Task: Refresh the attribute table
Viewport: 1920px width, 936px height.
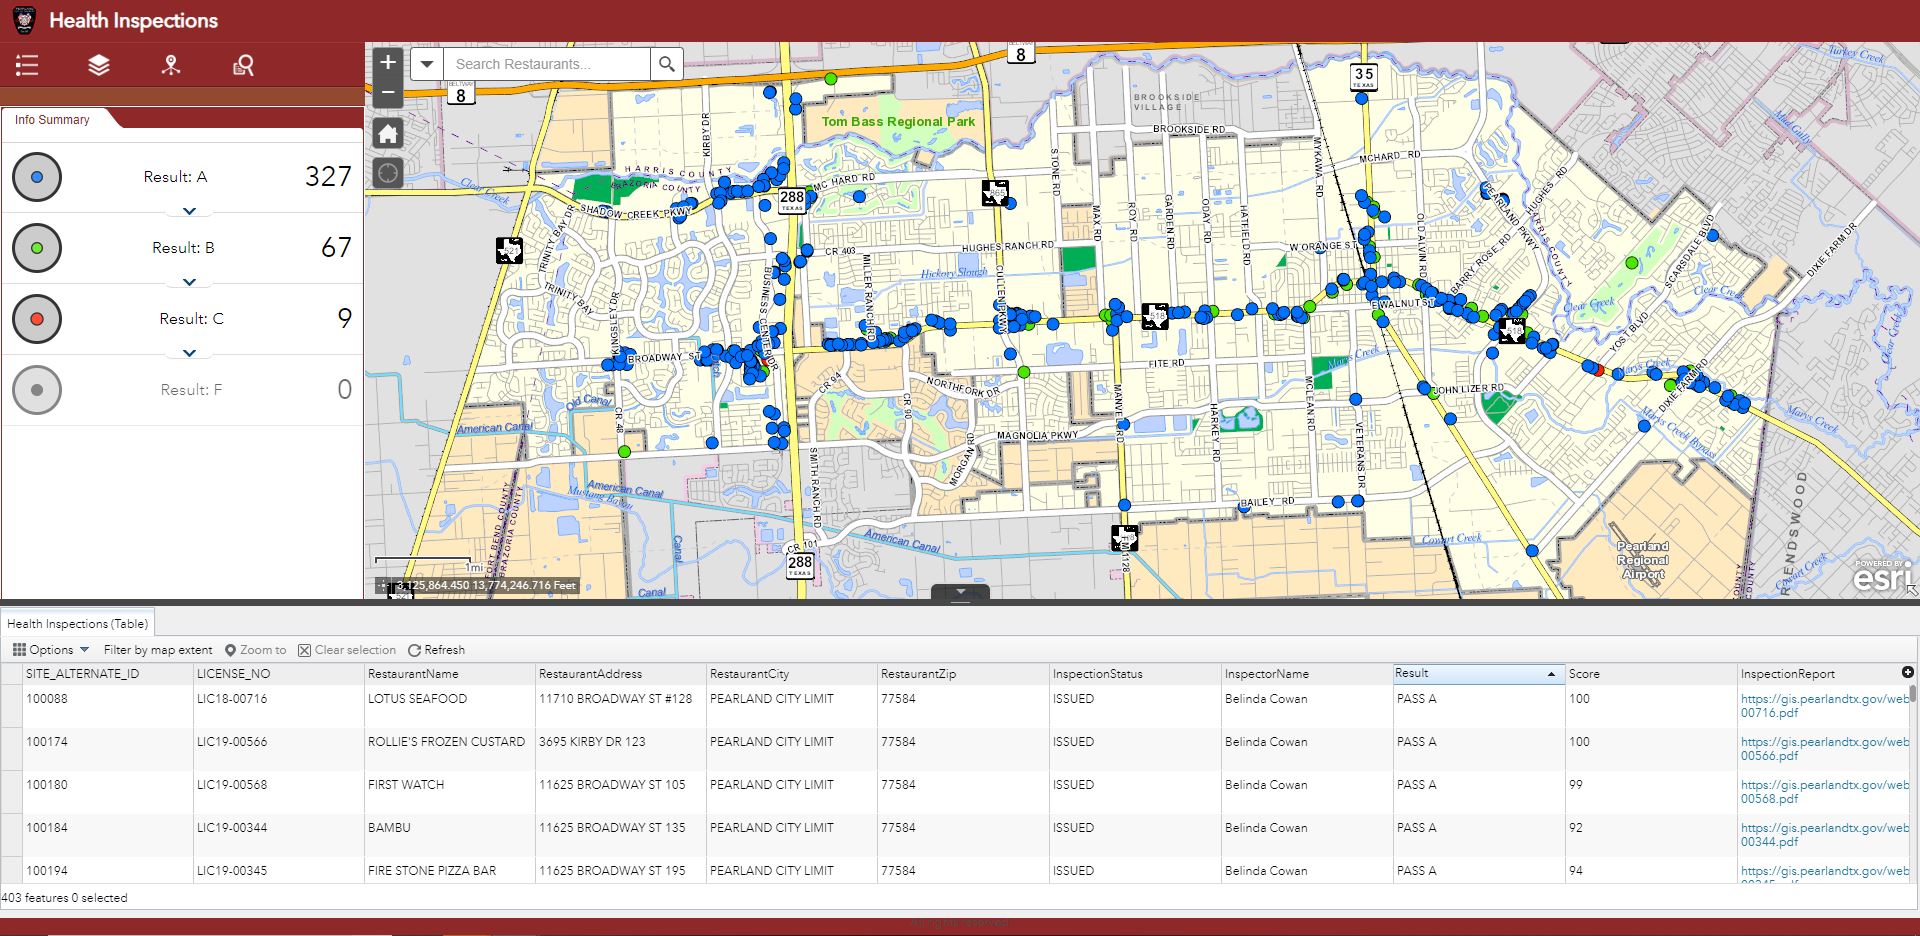Action: 436,650
